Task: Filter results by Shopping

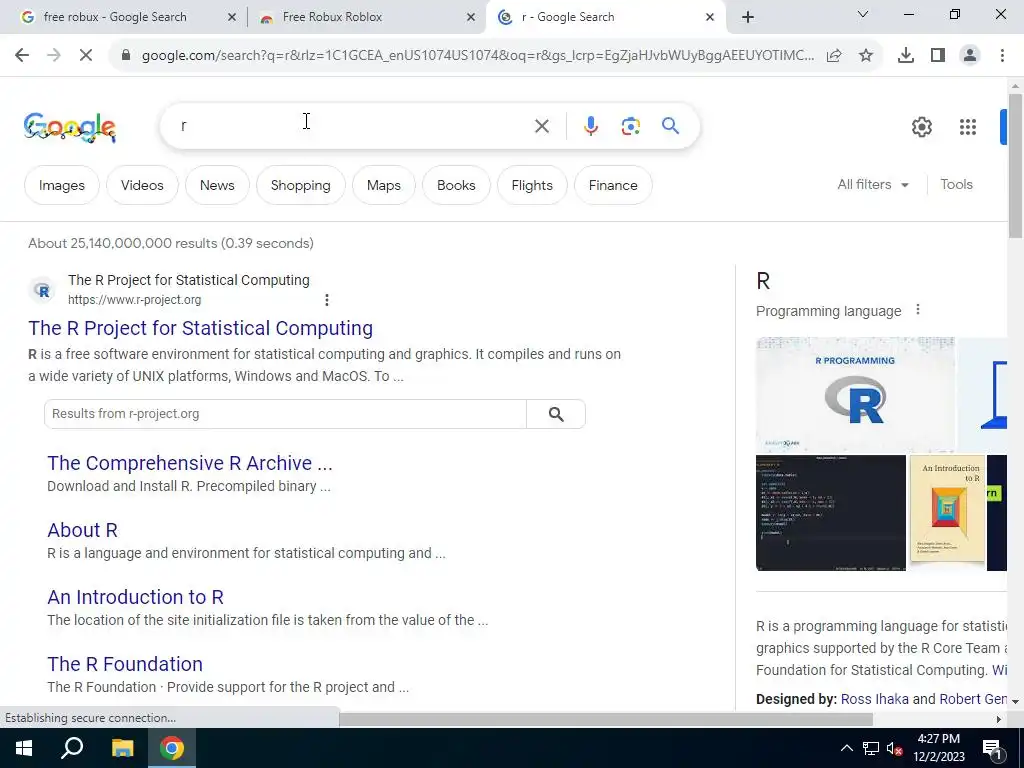Action: coord(300,185)
